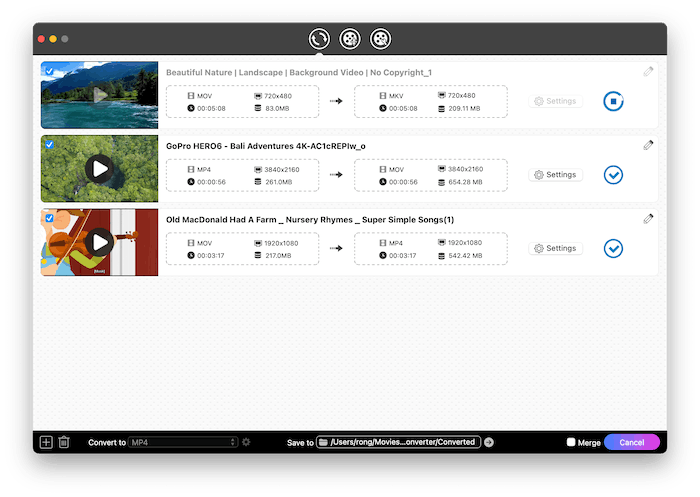Toggle the Merge checkbox

571,442
